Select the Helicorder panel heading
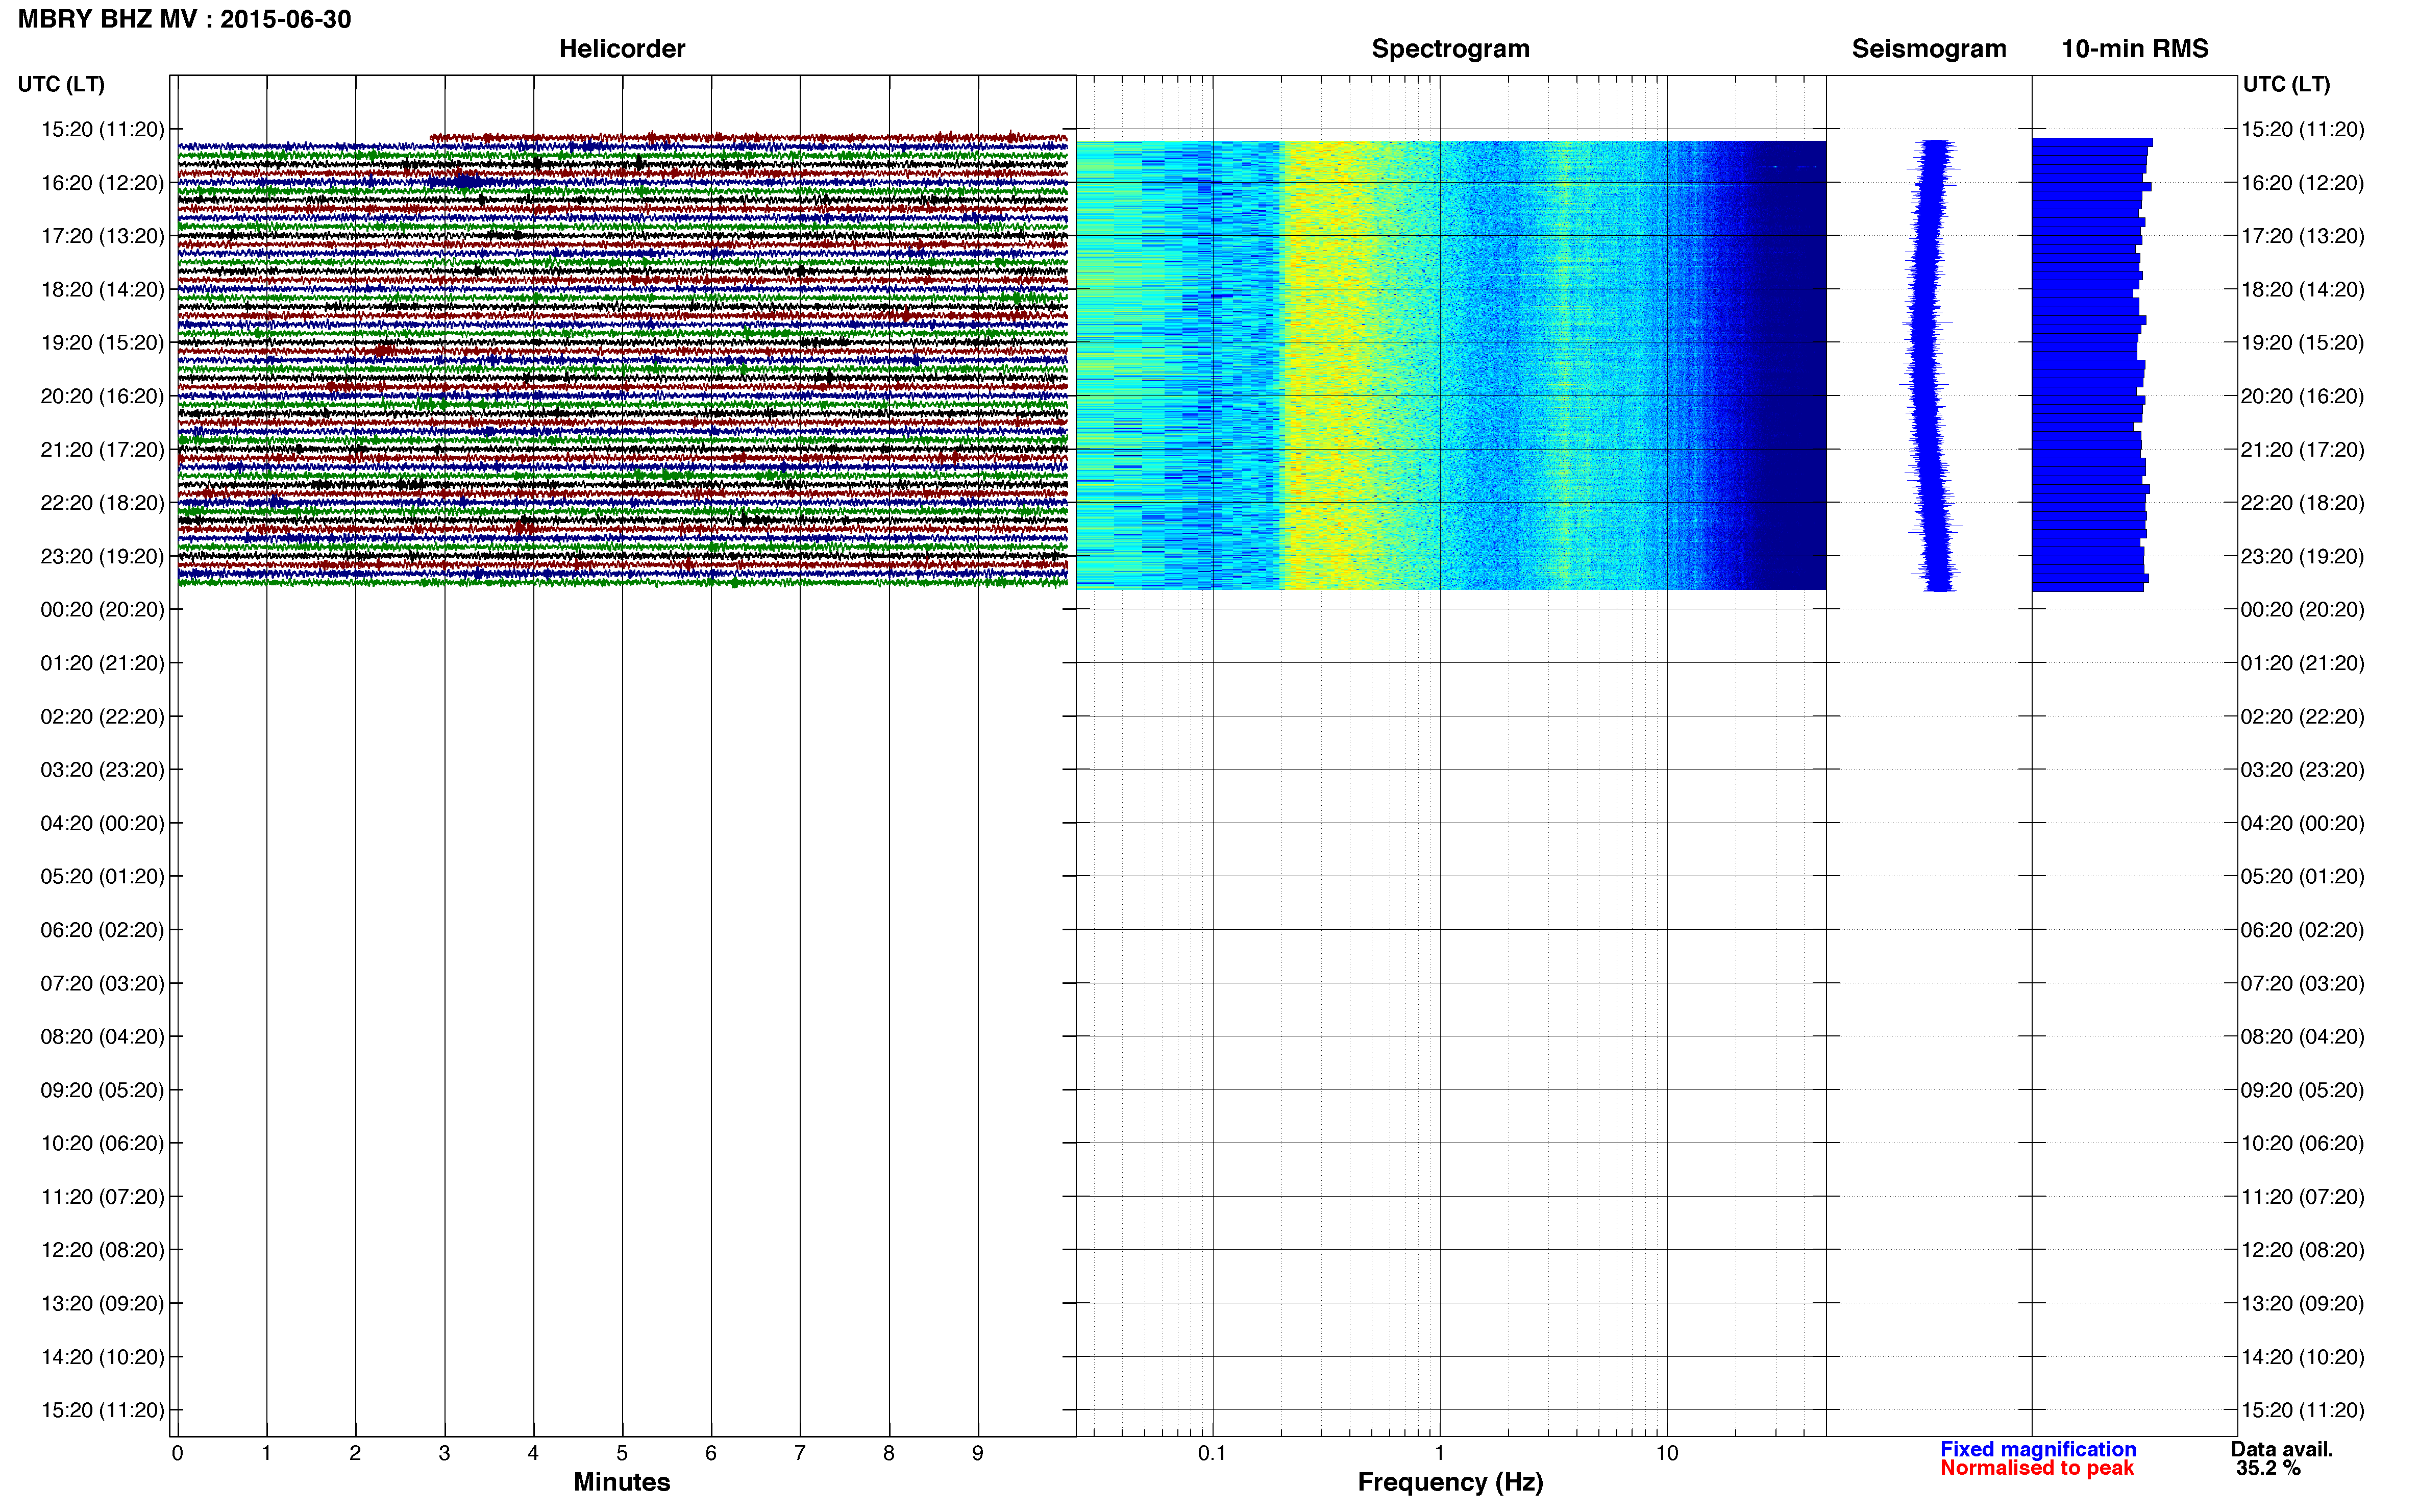The width and height of the screenshot is (2419, 1512). pos(622,49)
